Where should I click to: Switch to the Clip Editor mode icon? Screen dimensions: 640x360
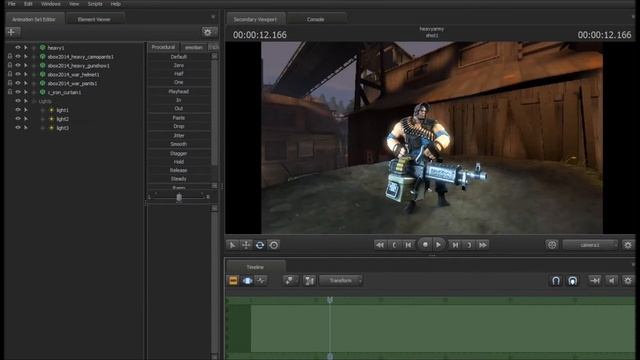(x=233, y=280)
